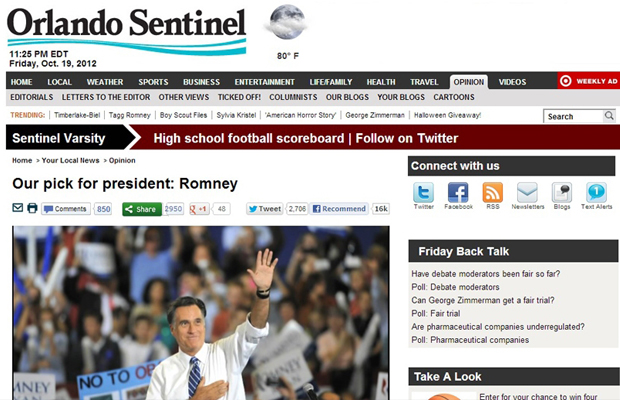Click the Facebook Recommend button
Image resolution: width=620 pixels, height=400 pixels.
coord(339,209)
